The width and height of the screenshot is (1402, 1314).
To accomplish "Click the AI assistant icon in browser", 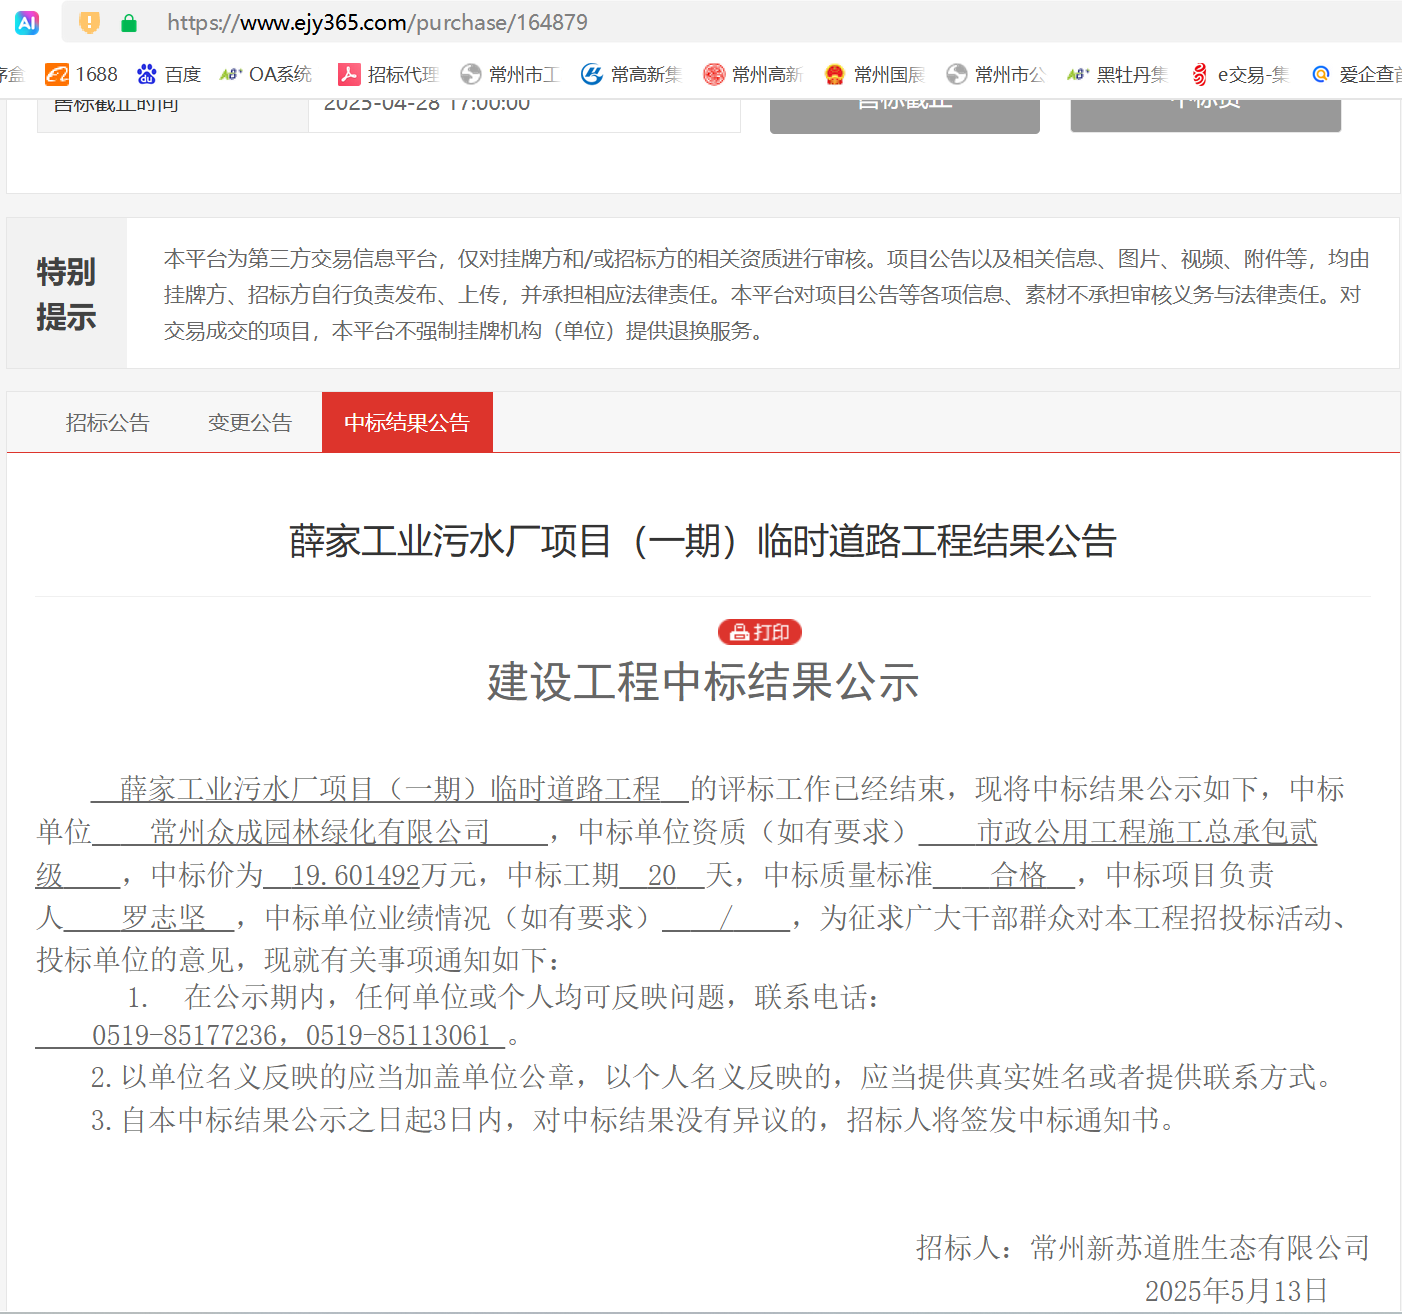I will (27, 22).
